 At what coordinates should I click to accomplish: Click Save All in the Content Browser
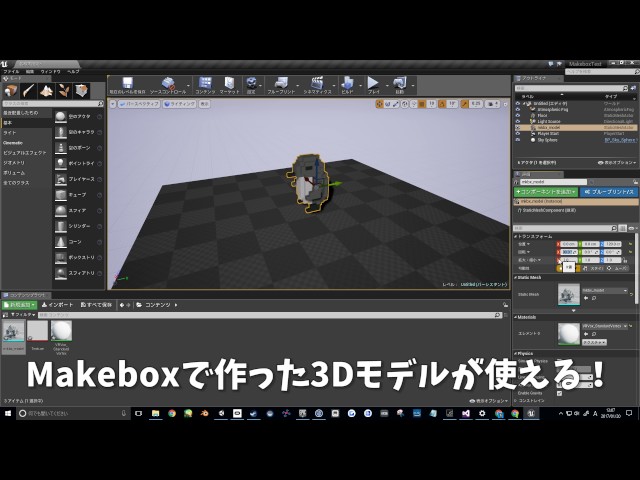[x=96, y=305]
